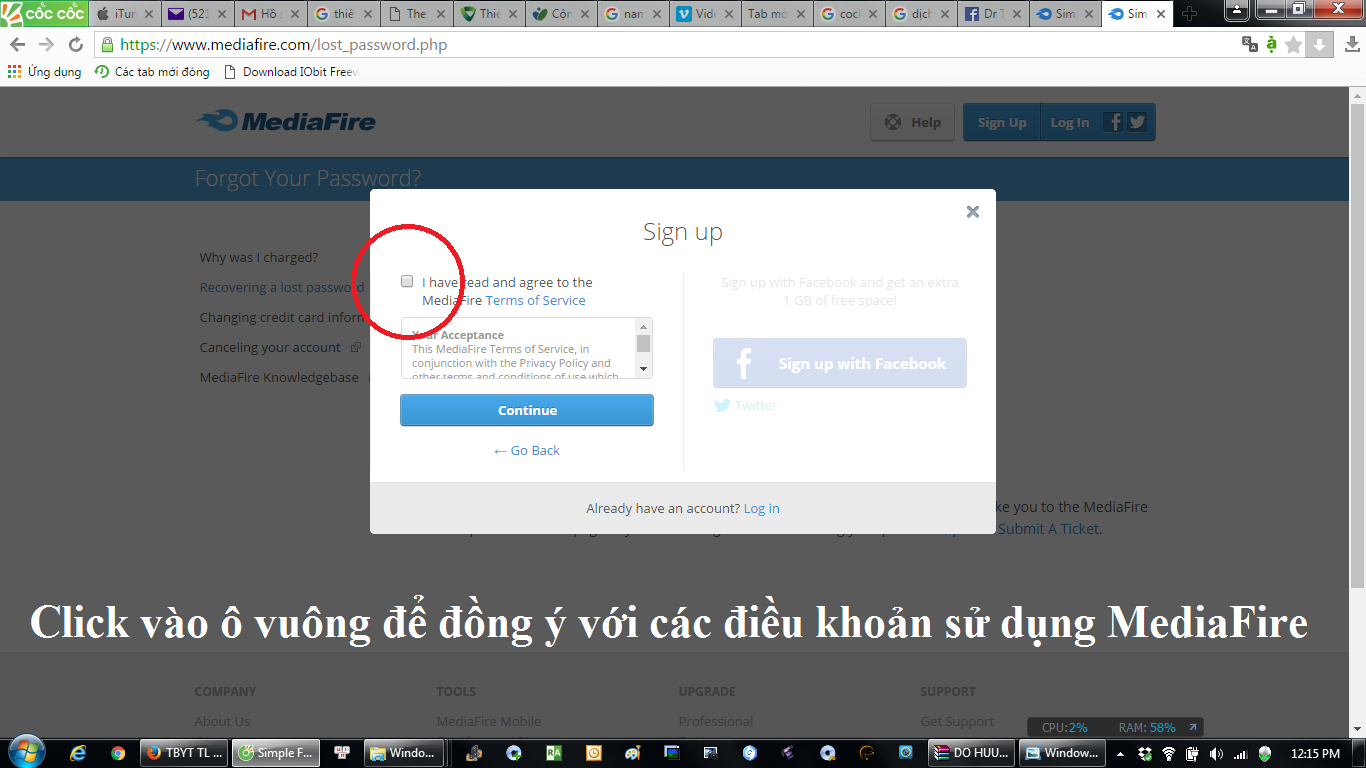Open Ứng dụng apps bookmark

coord(44,72)
